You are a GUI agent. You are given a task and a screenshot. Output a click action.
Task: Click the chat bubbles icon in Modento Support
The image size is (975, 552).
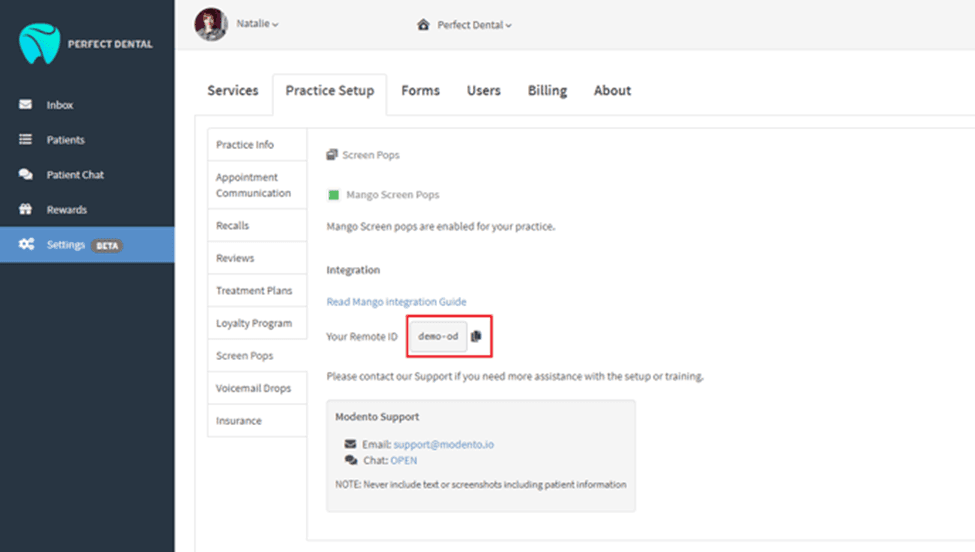(351, 460)
